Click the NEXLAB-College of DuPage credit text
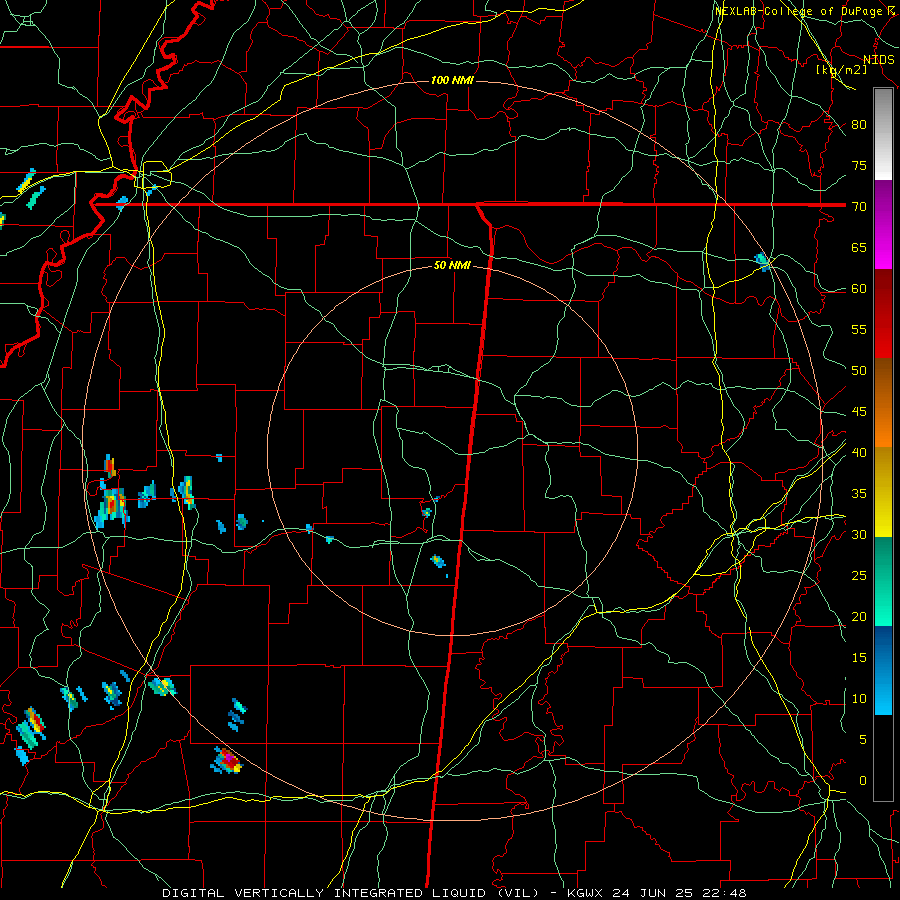 [798, 11]
